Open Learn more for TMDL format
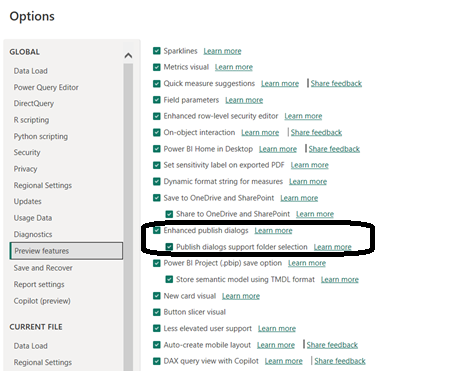This screenshot has height=371, width=454. point(340,280)
